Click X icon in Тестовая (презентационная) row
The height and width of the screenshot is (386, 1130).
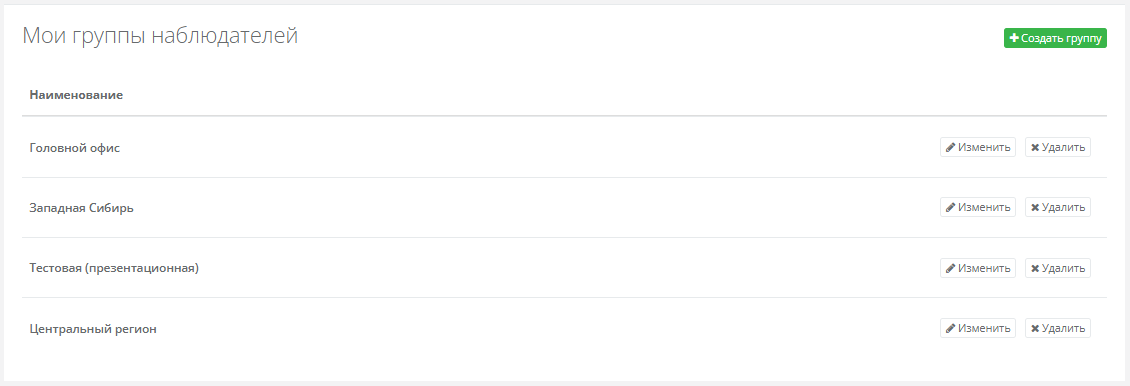click(1035, 268)
